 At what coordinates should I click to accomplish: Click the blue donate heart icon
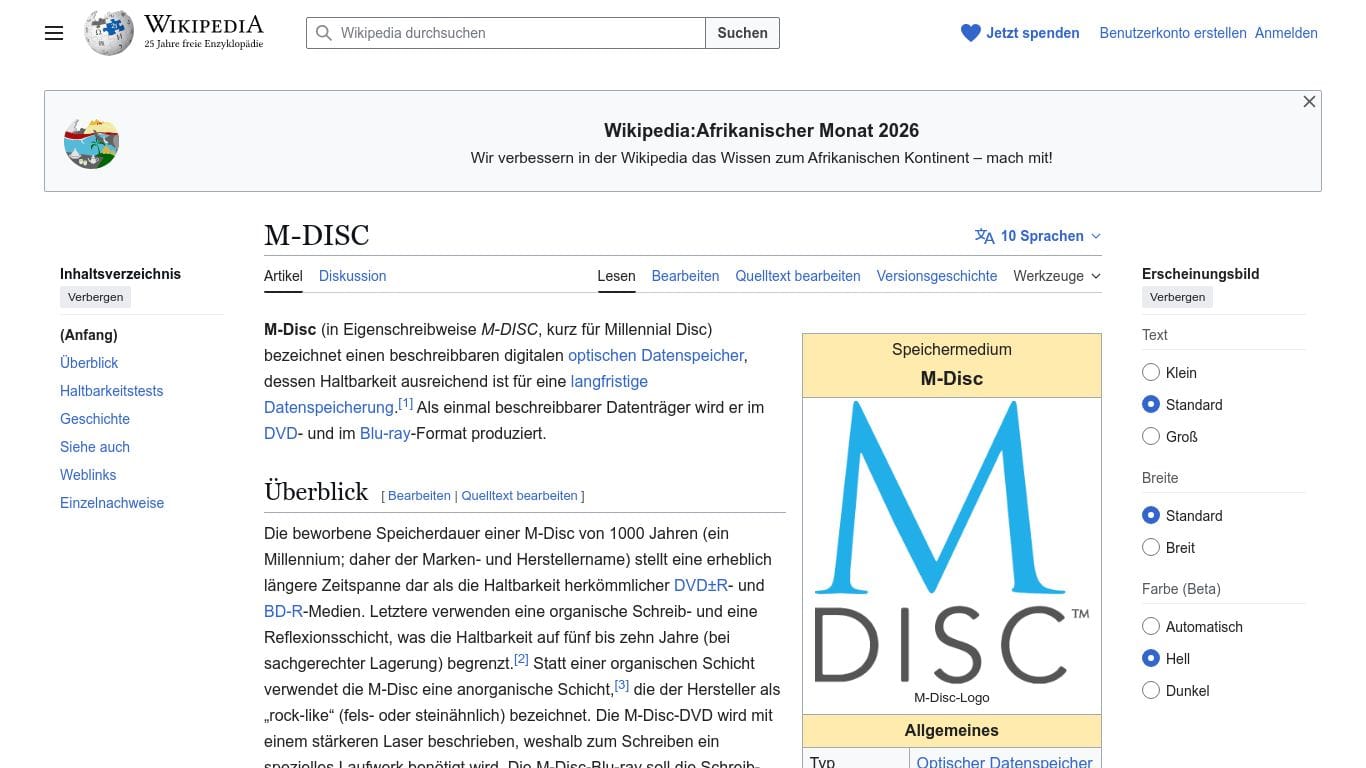tap(970, 33)
